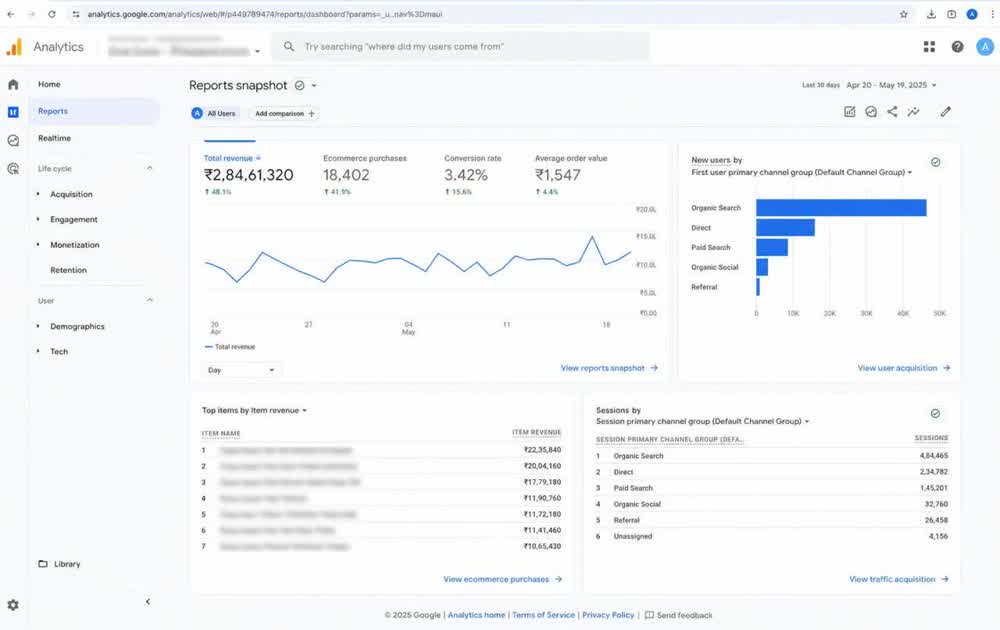Screen dimensions: 1000x630
Task: Open the Explore icon in left rail
Action: pos(13,140)
